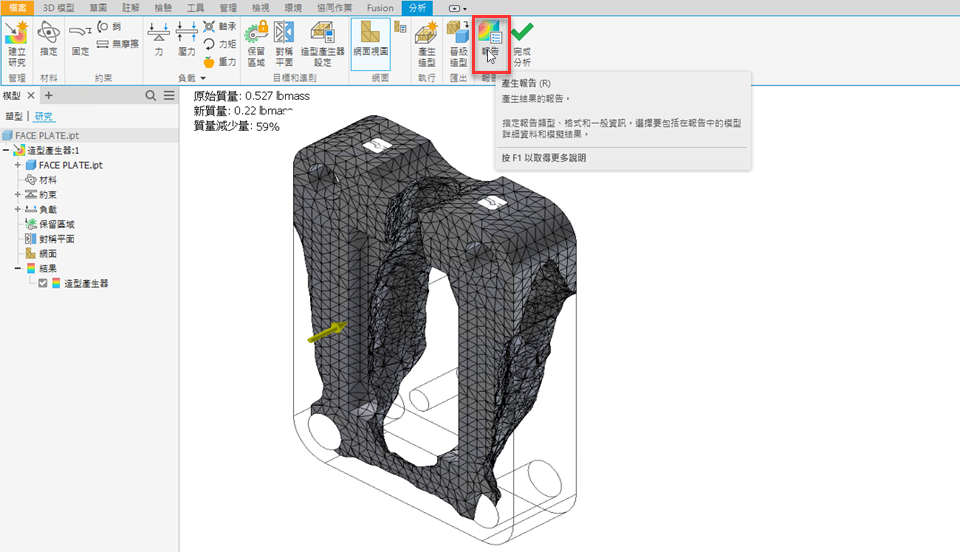Open the ribbon display options dropdown
The height and width of the screenshot is (552, 960).
click(x=457, y=9)
